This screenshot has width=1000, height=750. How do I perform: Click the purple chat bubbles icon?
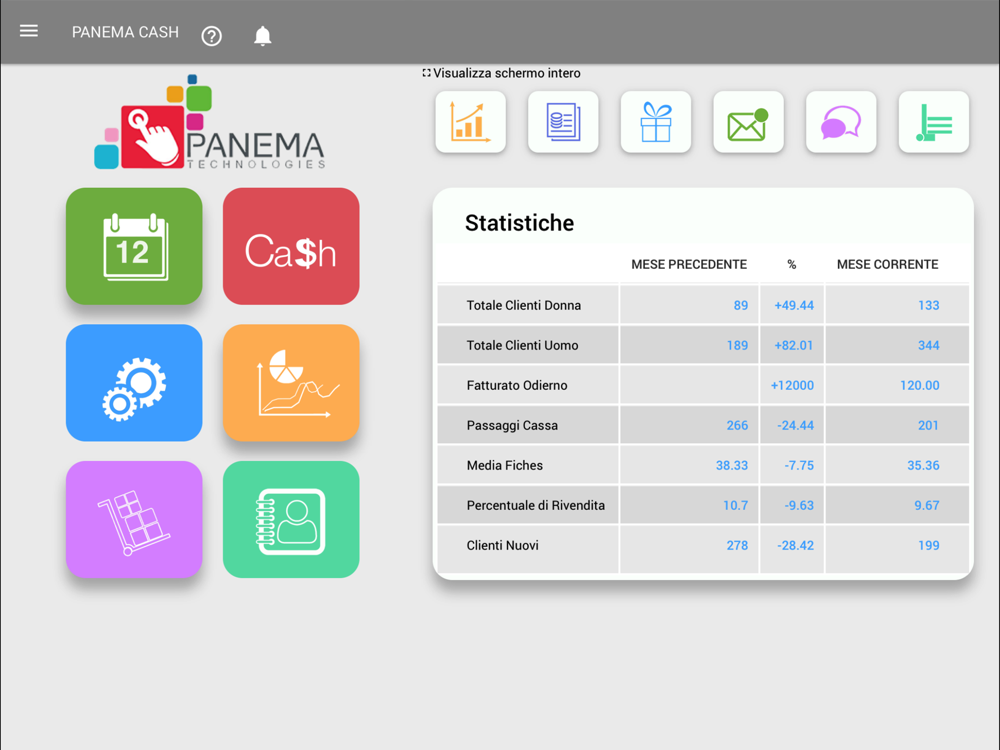(841, 122)
